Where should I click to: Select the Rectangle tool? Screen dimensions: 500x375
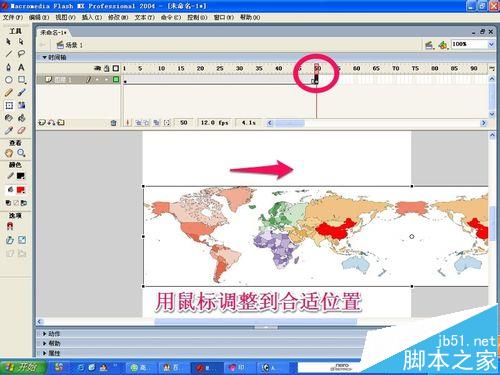tap(21, 80)
